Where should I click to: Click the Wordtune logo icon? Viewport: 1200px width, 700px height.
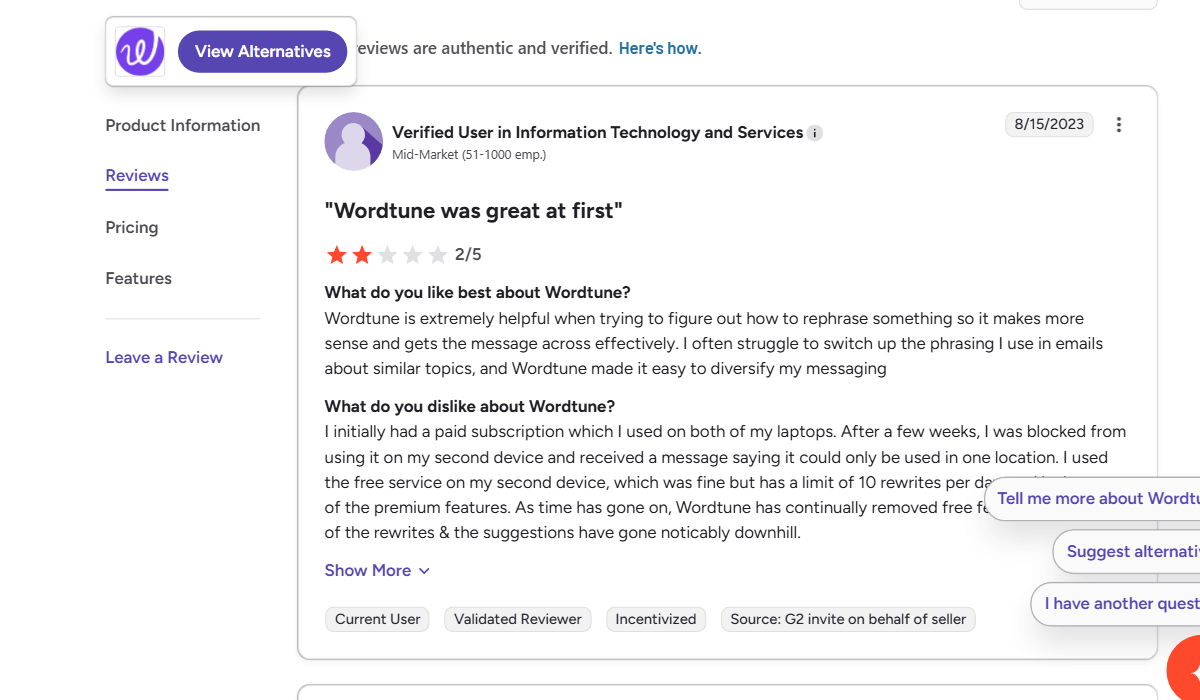point(140,52)
